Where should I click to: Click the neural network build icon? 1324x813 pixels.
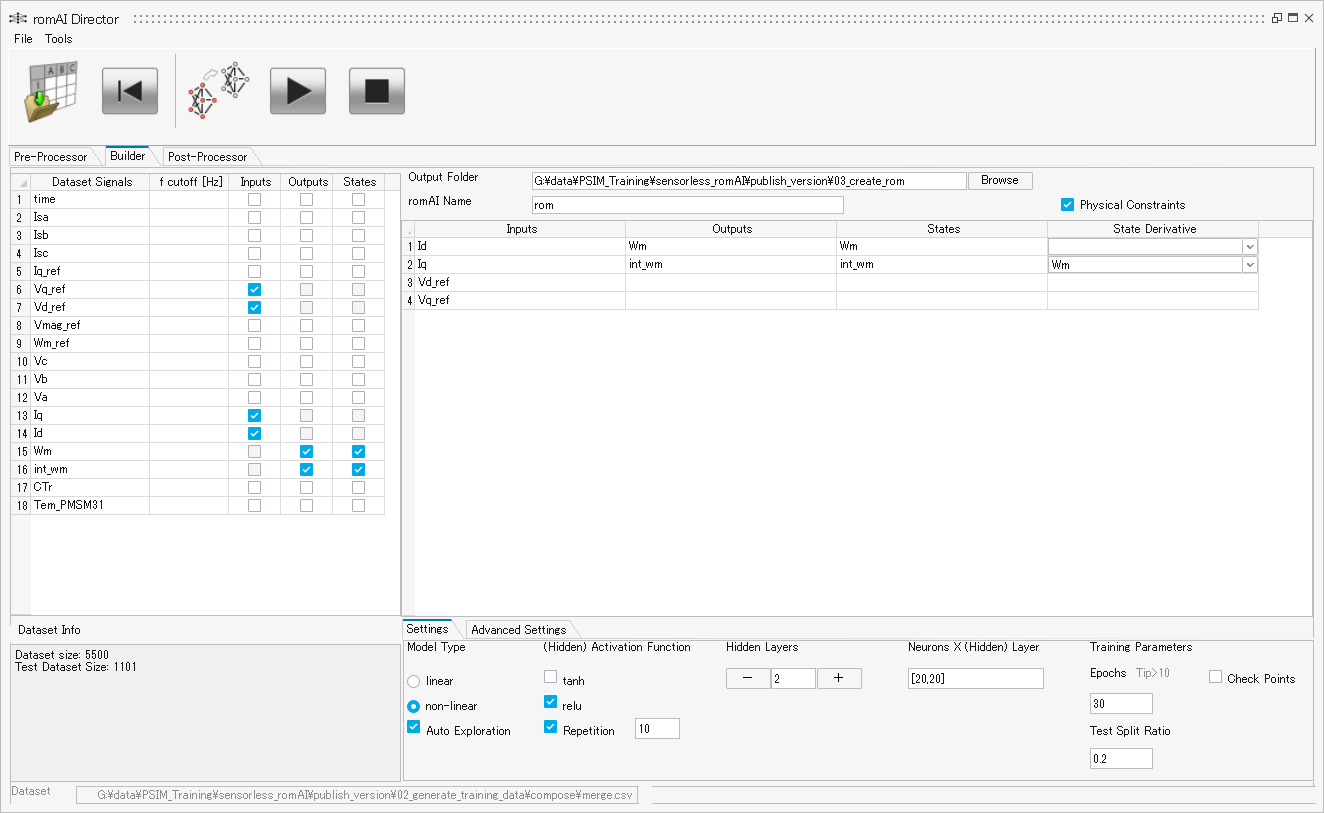[219, 91]
